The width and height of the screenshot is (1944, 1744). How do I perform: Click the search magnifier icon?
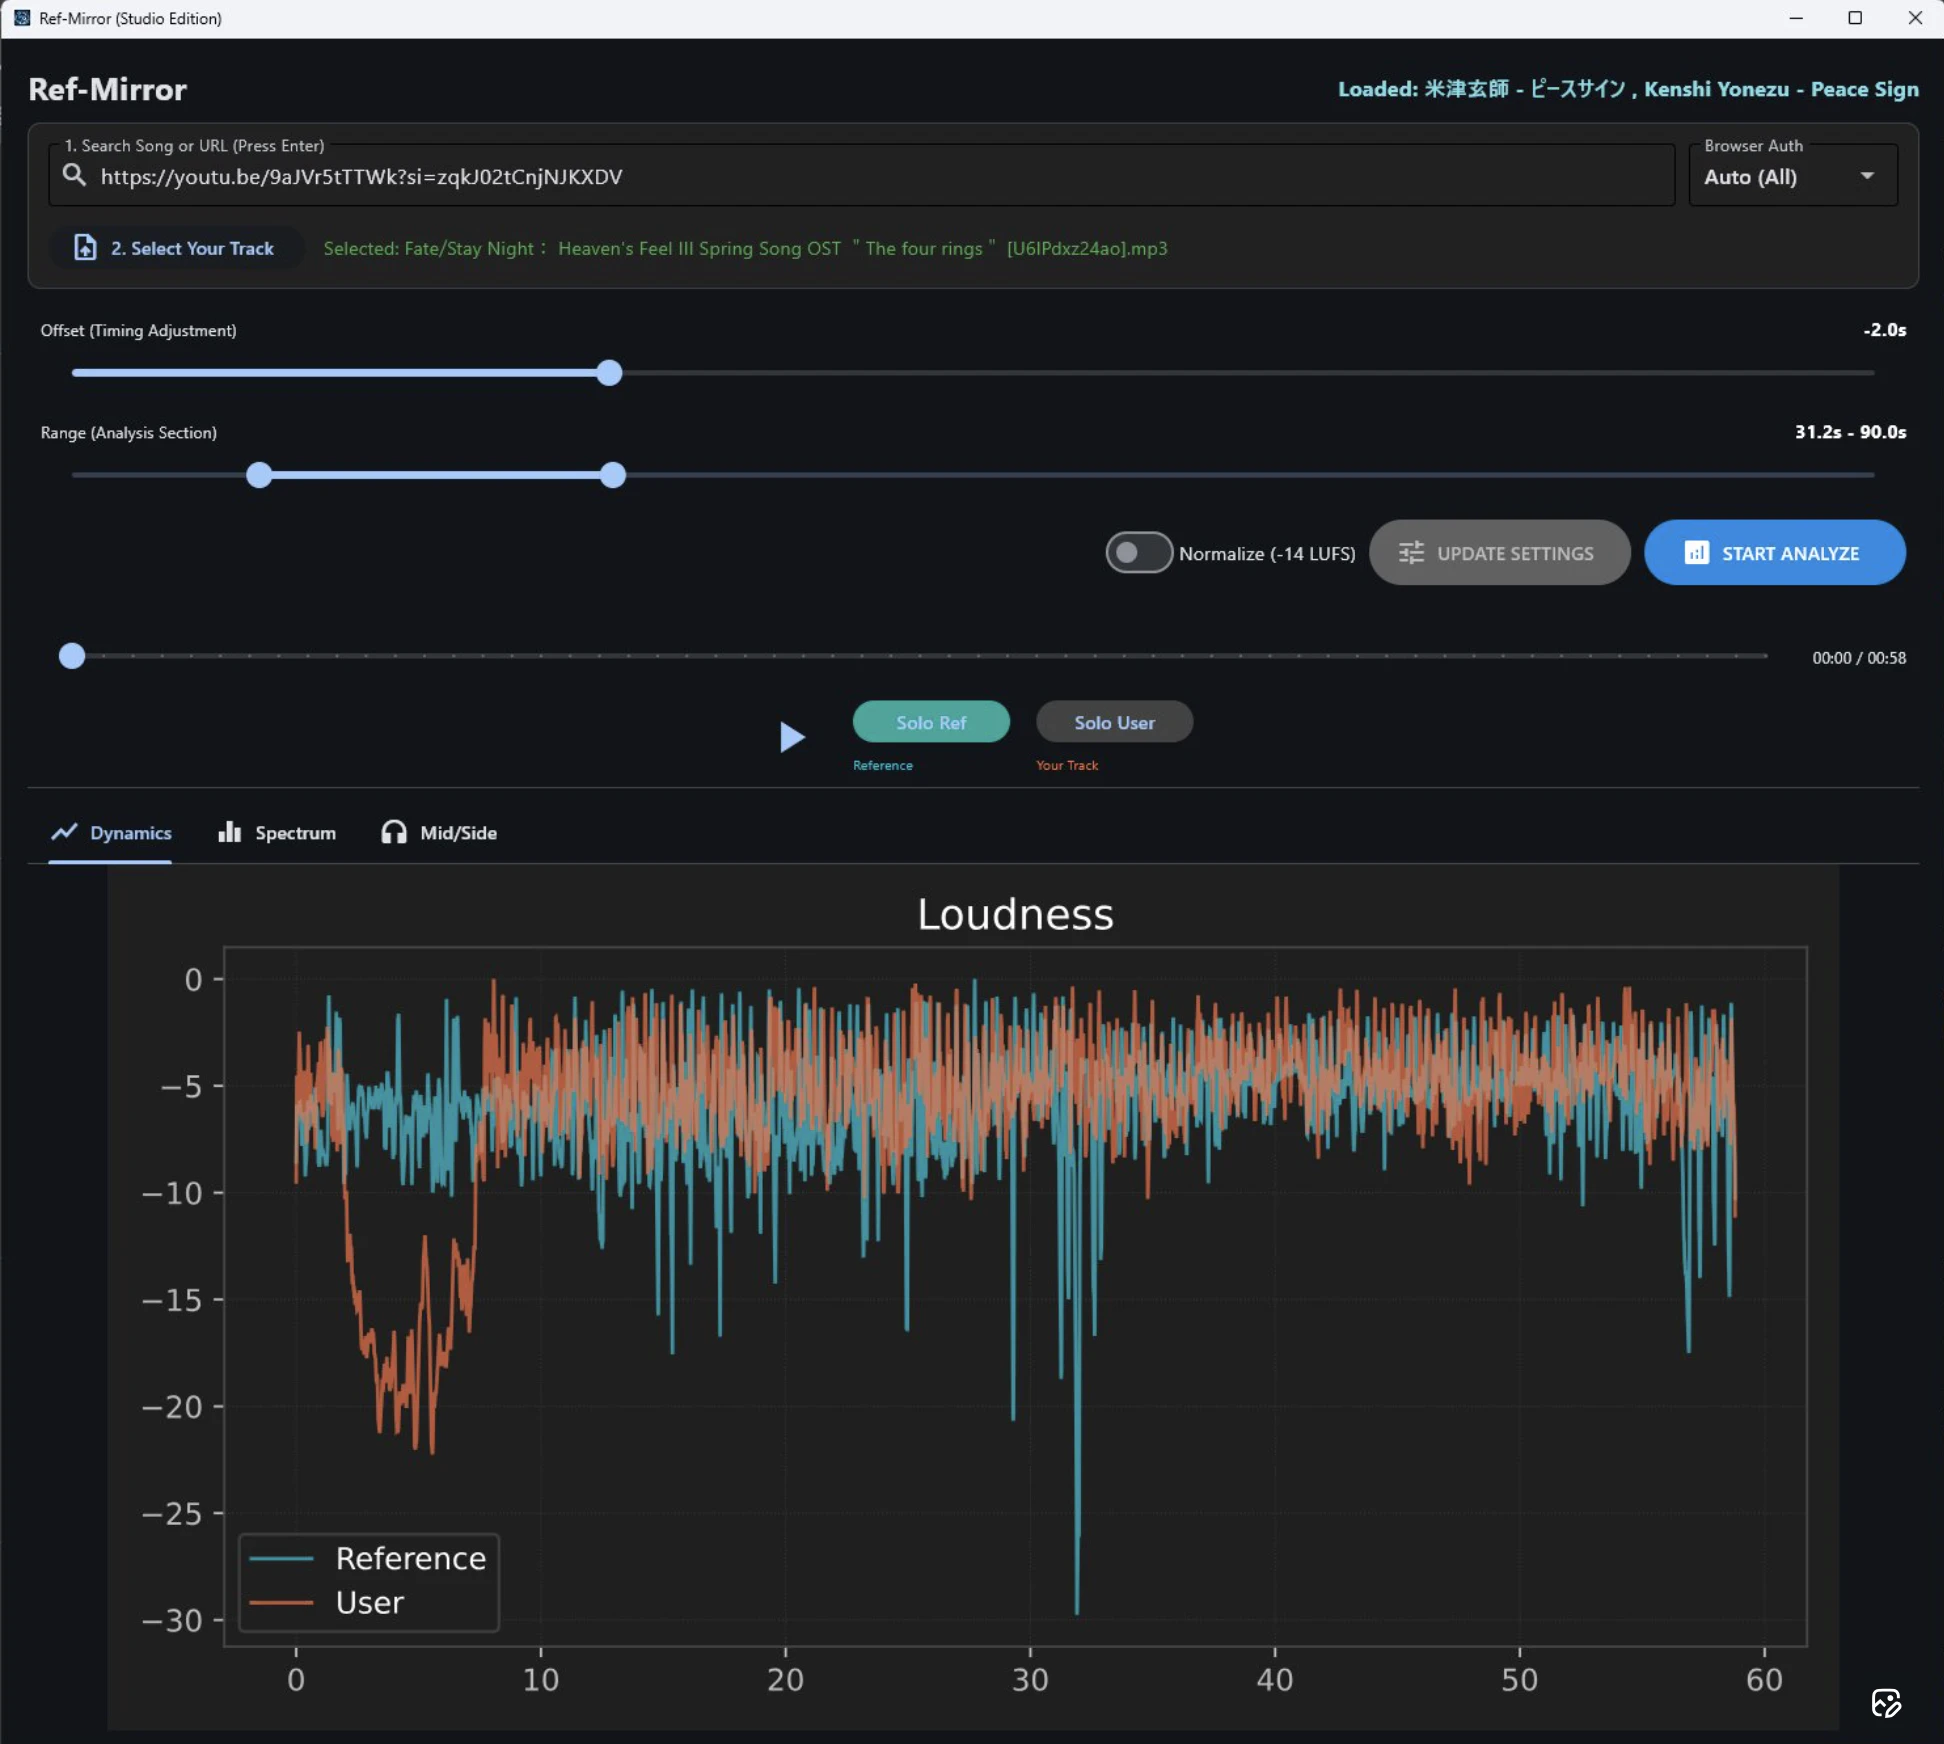pos(74,175)
